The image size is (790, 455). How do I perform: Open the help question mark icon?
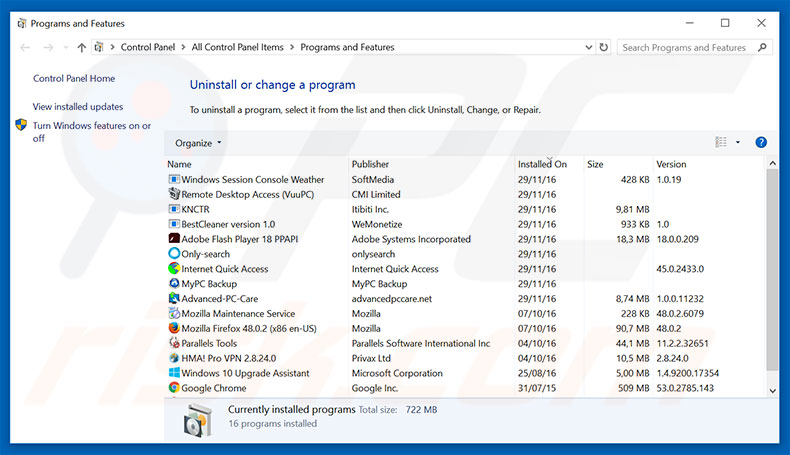(x=761, y=143)
